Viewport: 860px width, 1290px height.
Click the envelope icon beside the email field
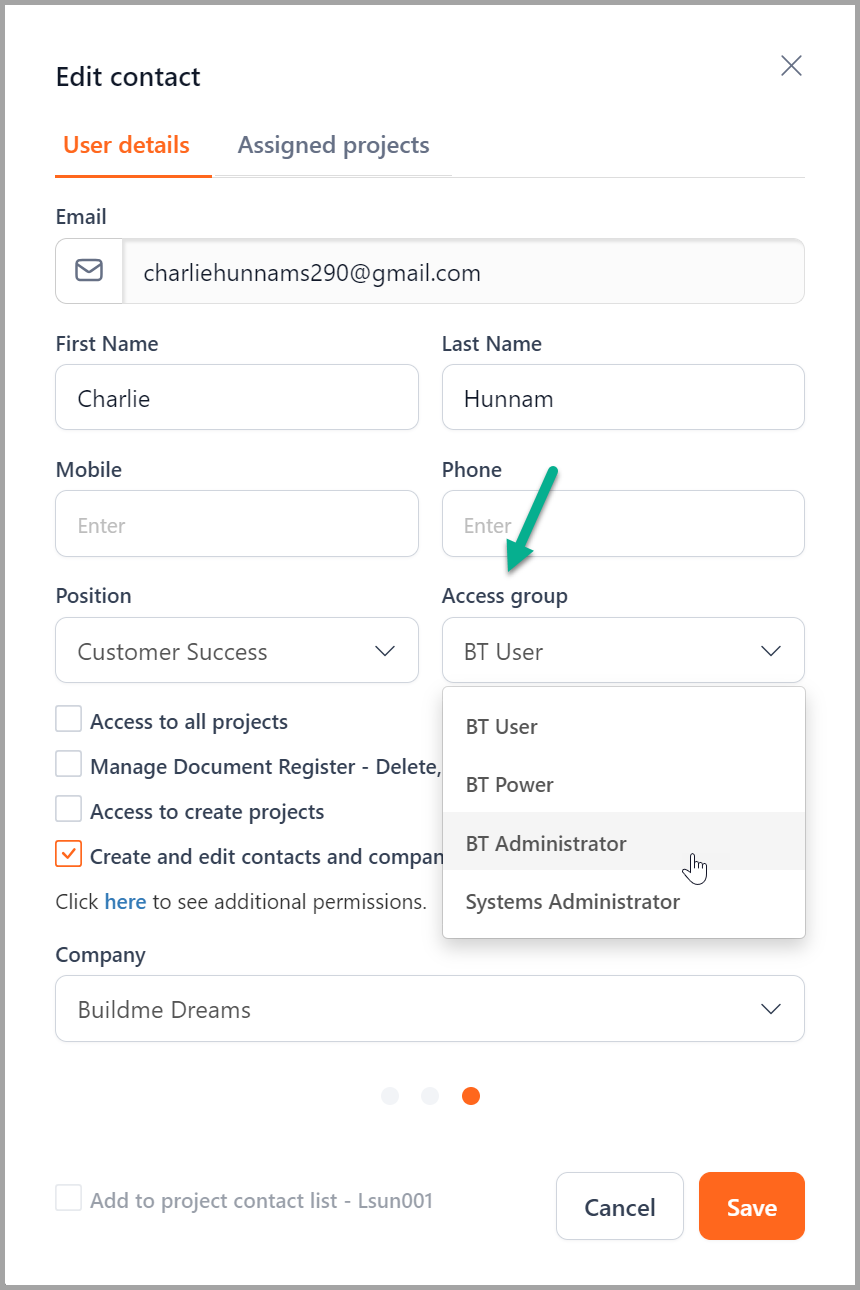(x=89, y=271)
